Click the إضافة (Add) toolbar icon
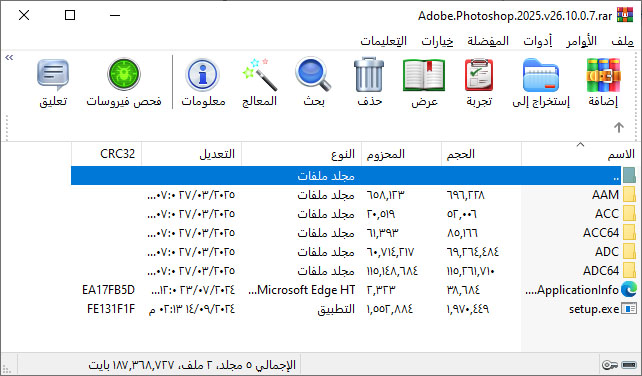 click(603, 75)
